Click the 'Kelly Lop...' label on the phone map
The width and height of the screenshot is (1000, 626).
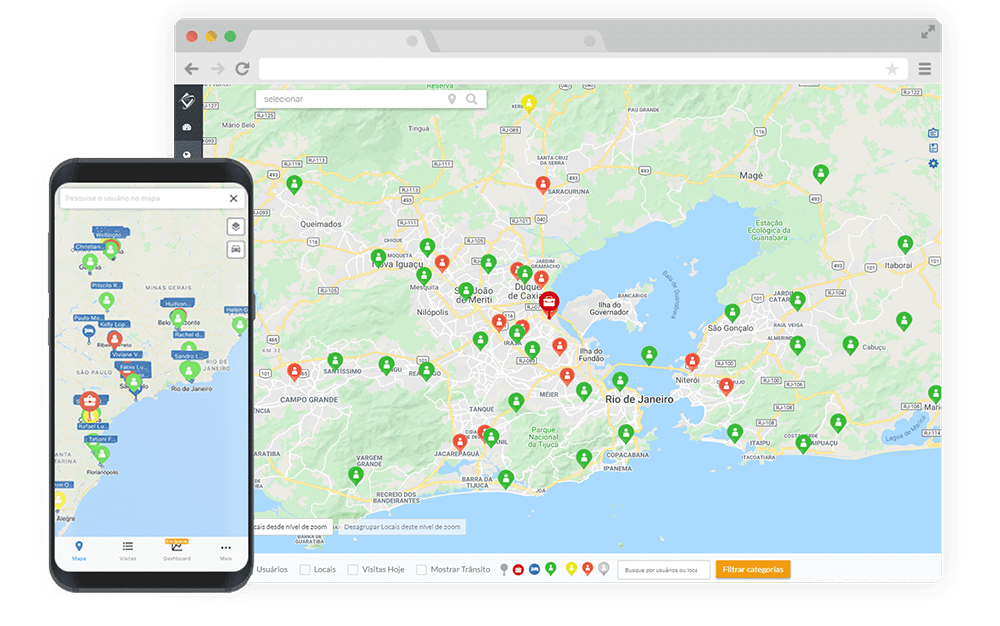click(114, 324)
